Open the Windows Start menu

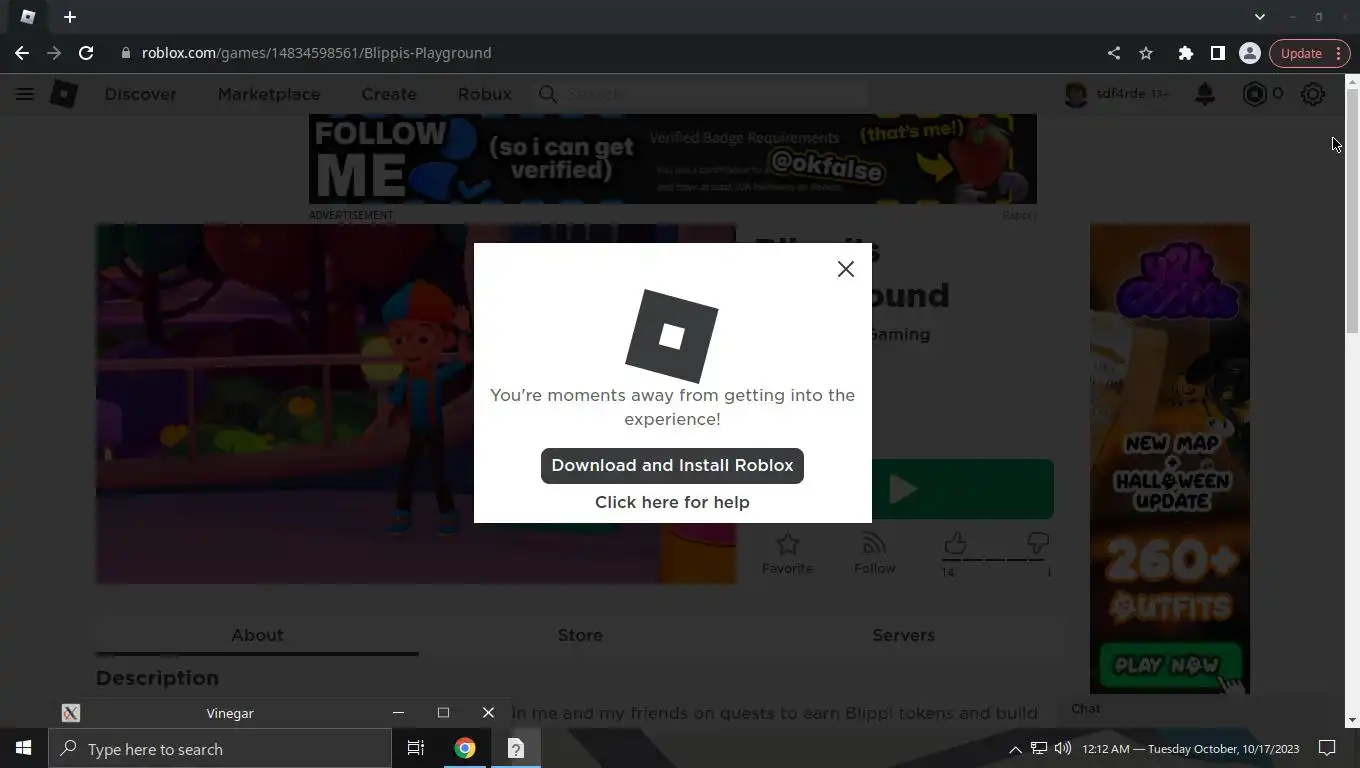tap(24, 748)
